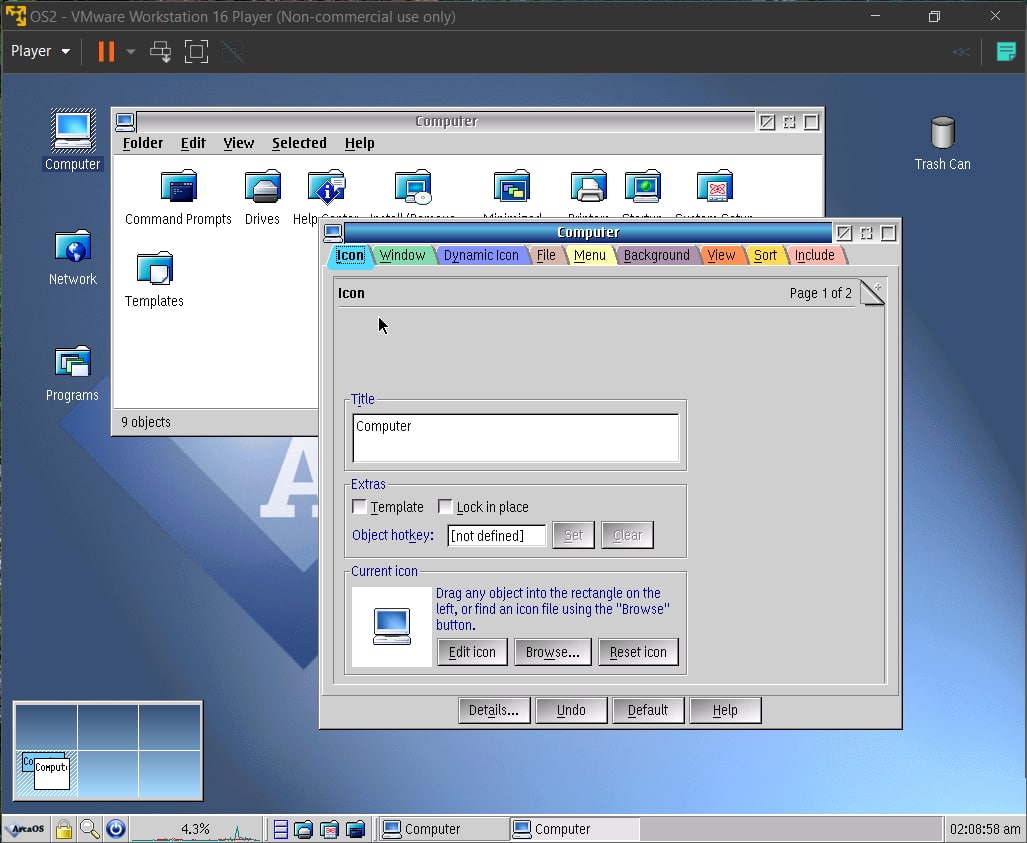
Task: Click the blue power shutdown icon
Action: [116, 829]
